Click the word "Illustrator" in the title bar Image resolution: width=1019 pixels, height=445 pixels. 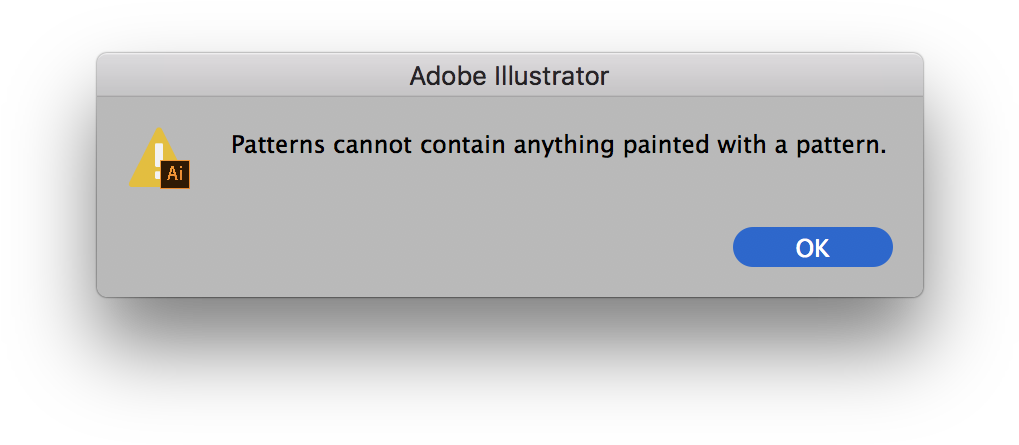click(x=552, y=76)
